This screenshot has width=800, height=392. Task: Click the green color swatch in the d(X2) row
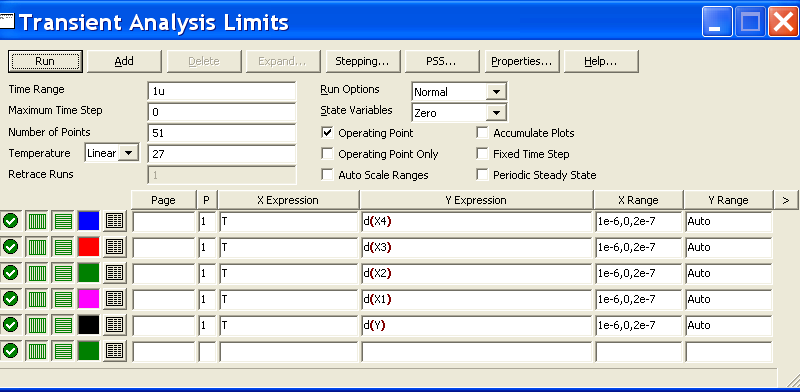(89, 273)
